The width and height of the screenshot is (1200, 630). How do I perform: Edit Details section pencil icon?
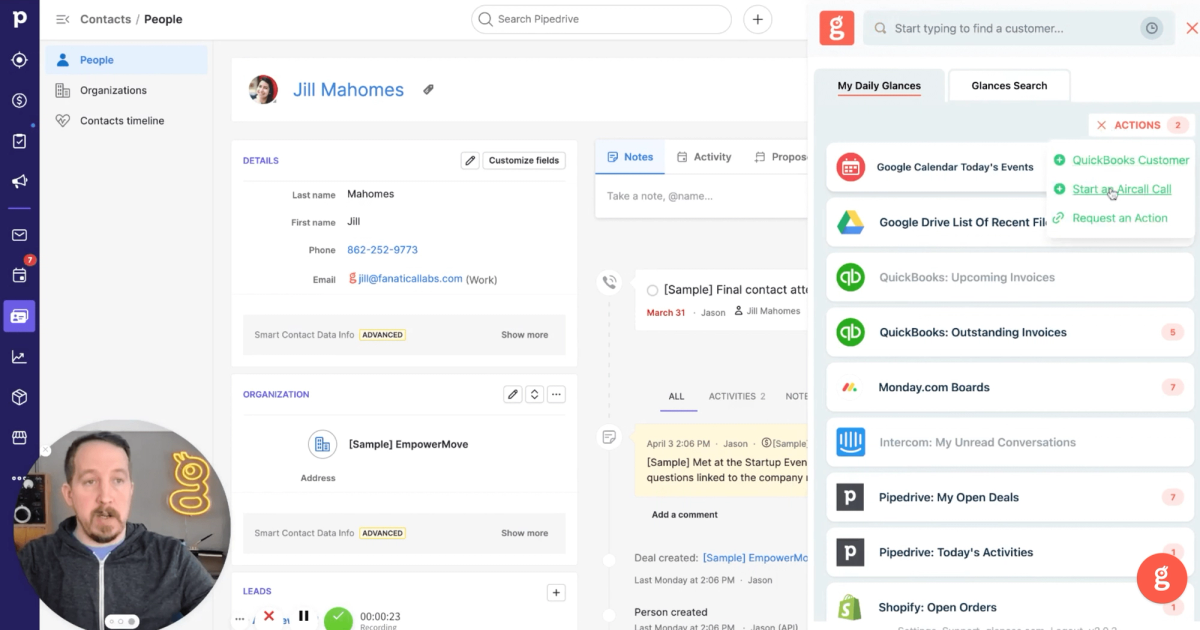(470, 160)
